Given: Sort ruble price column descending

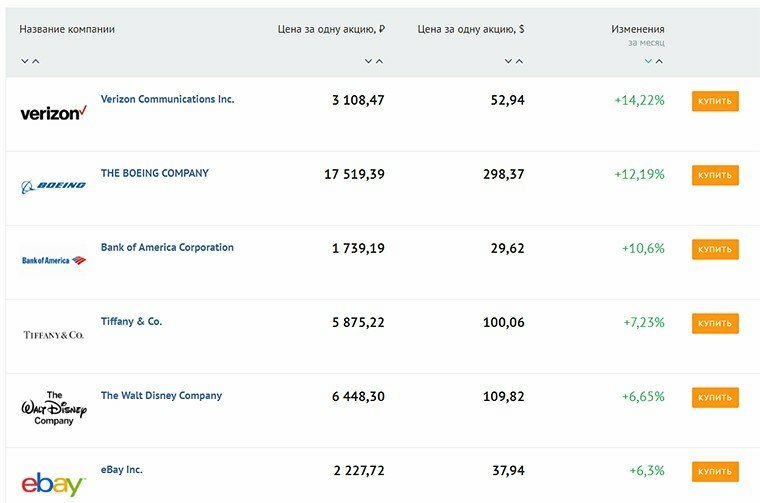Looking at the screenshot, I should [x=368, y=61].
